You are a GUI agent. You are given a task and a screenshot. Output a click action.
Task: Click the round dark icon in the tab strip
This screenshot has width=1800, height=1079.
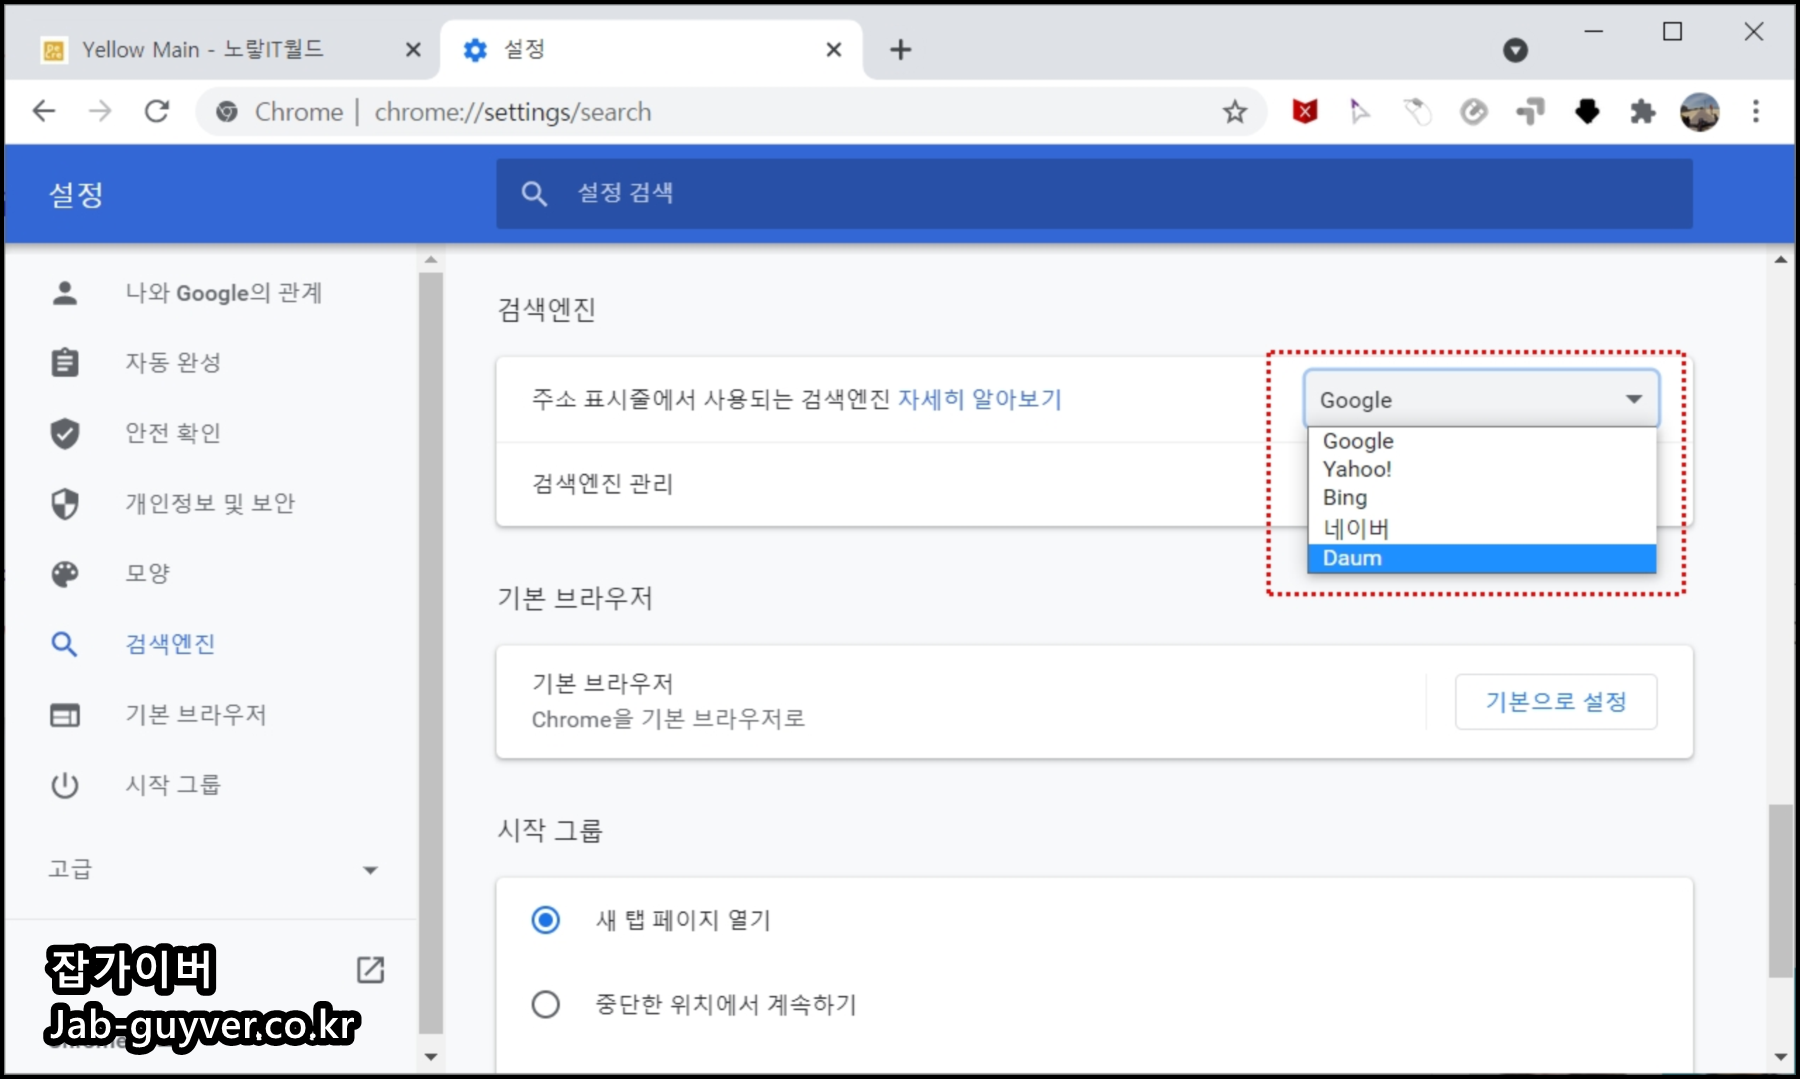1516,50
